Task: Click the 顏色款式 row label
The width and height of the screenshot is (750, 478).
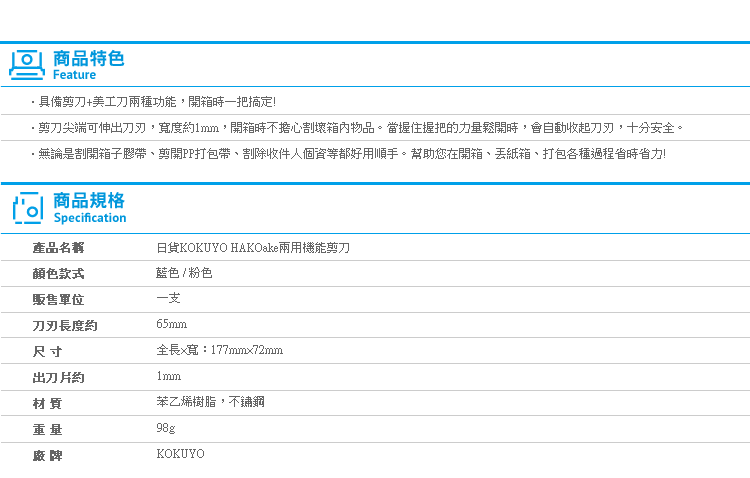Action: [x=58, y=274]
